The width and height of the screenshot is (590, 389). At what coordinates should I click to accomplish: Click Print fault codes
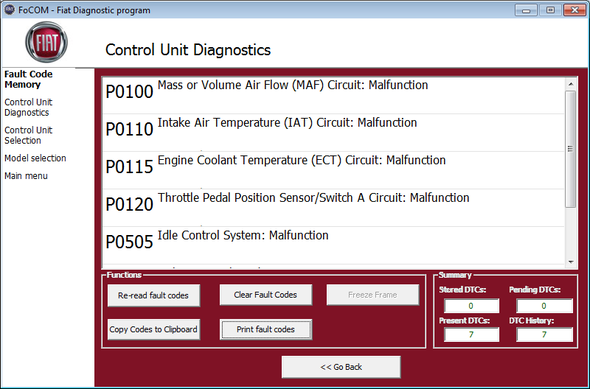pos(266,329)
